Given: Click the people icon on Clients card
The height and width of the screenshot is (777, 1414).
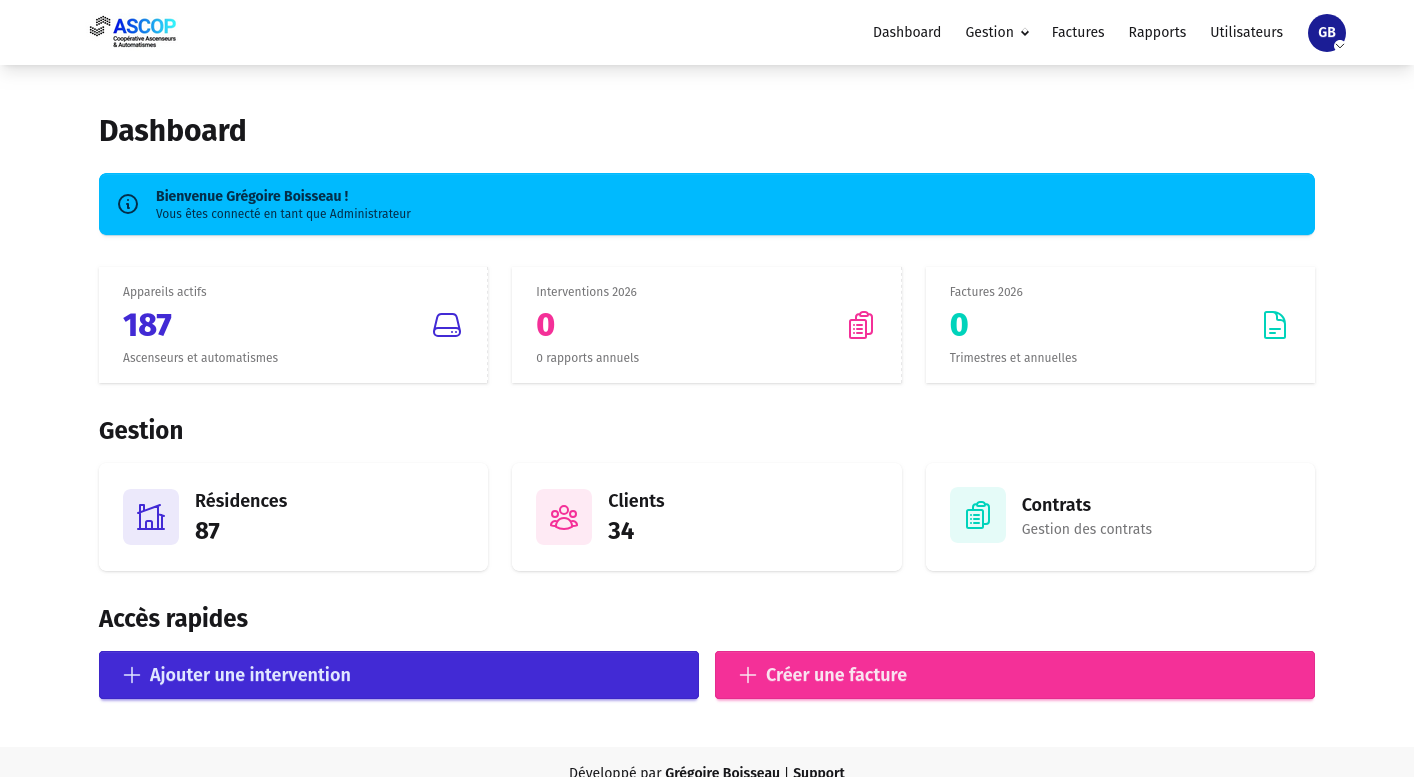Looking at the screenshot, I should (564, 517).
